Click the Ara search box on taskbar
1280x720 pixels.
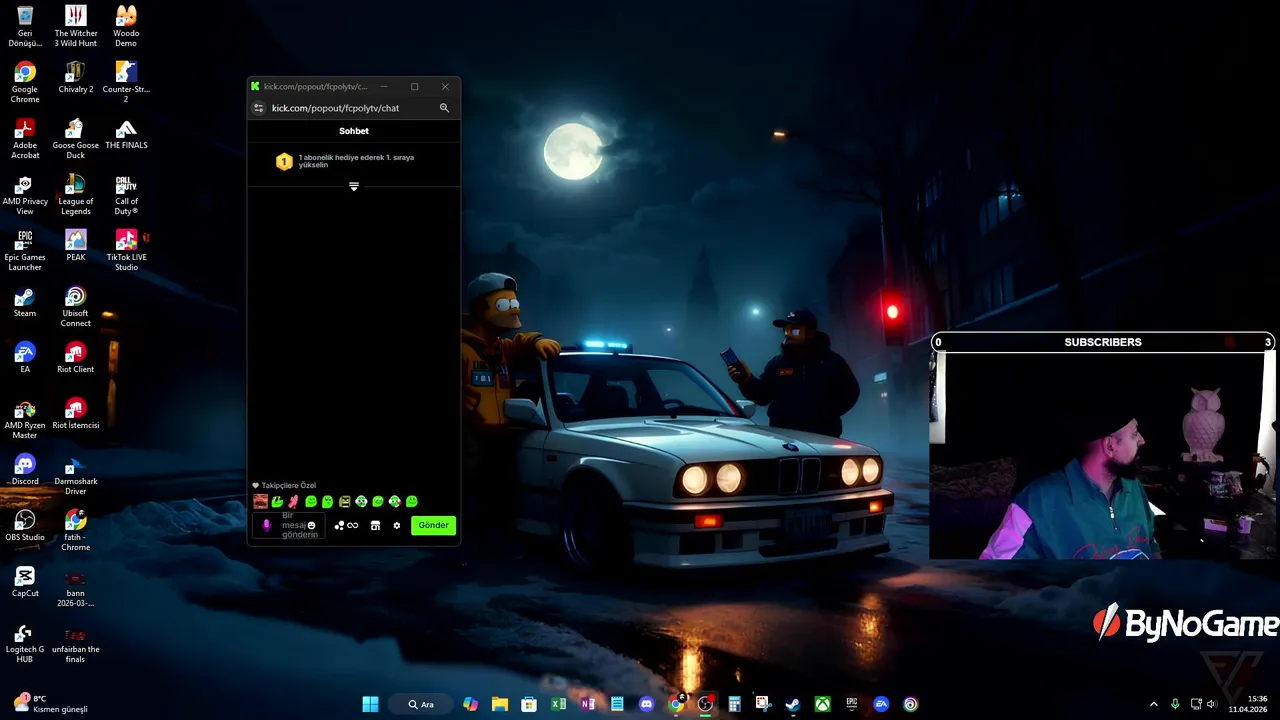[420, 704]
